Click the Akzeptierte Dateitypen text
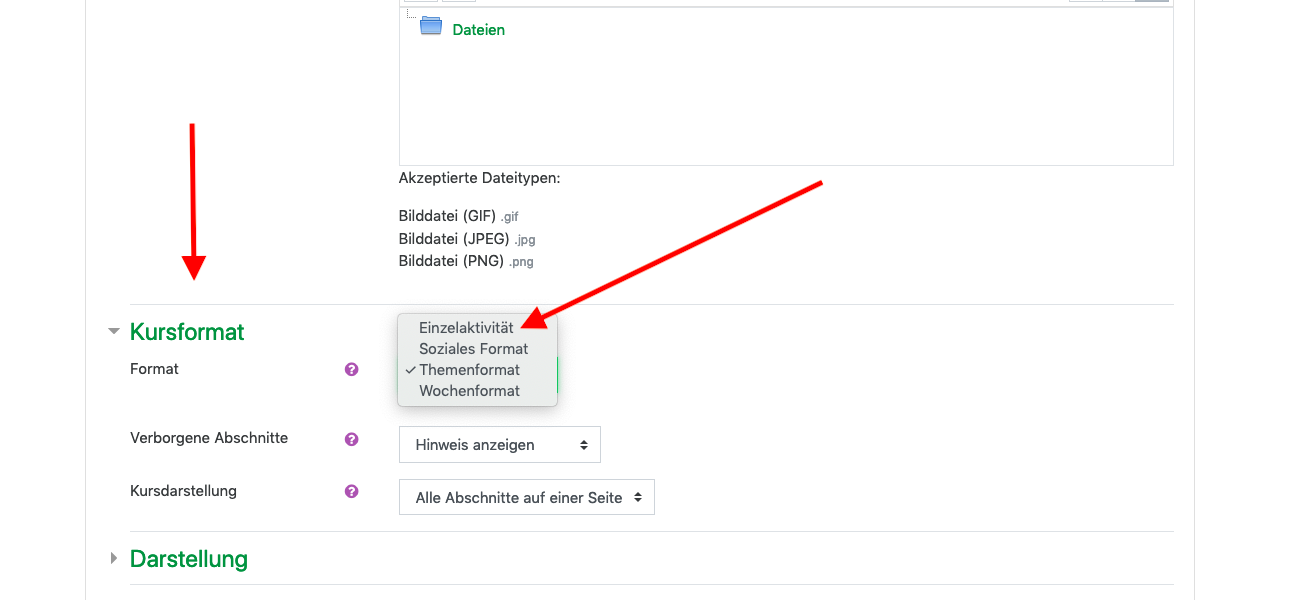This screenshot has width=1308, height=600. point(480,178)
